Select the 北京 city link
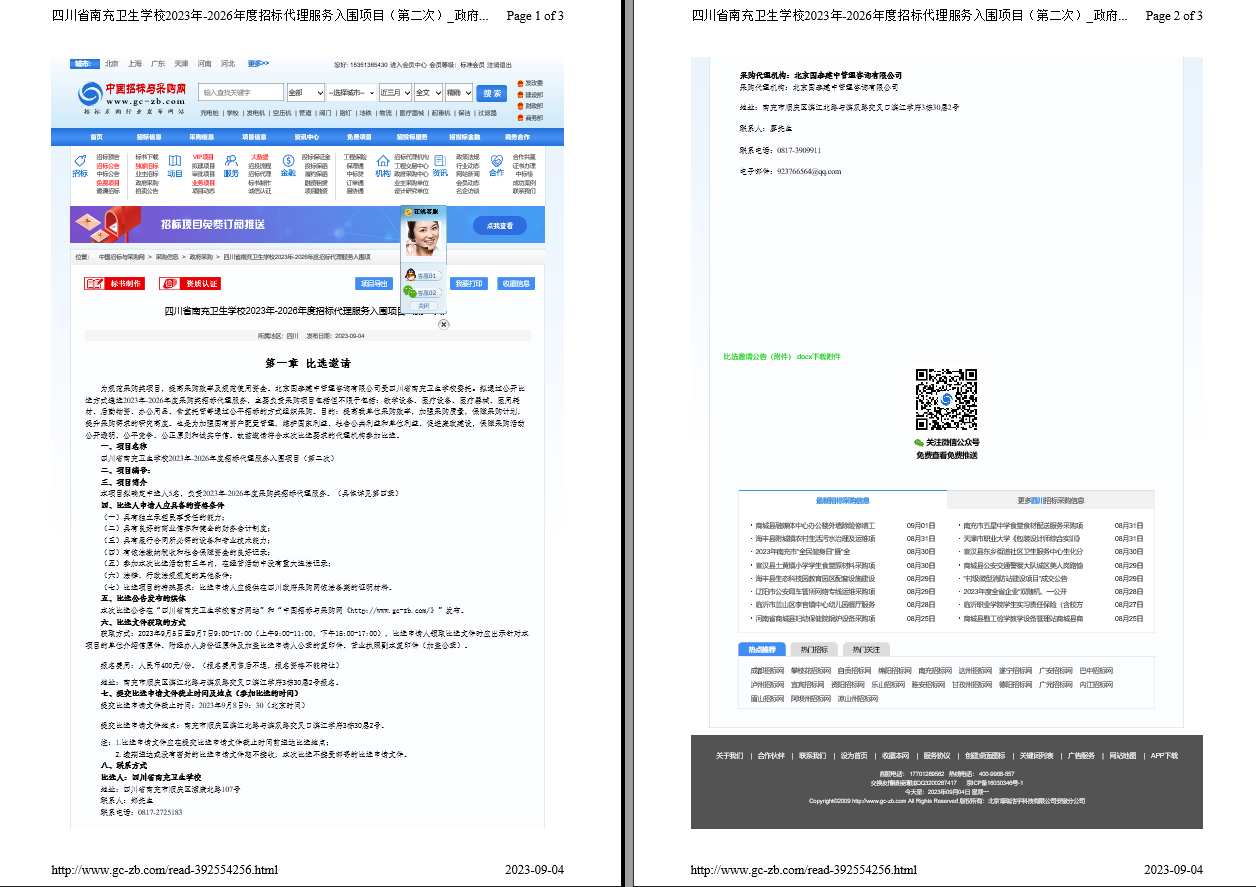 112,64
